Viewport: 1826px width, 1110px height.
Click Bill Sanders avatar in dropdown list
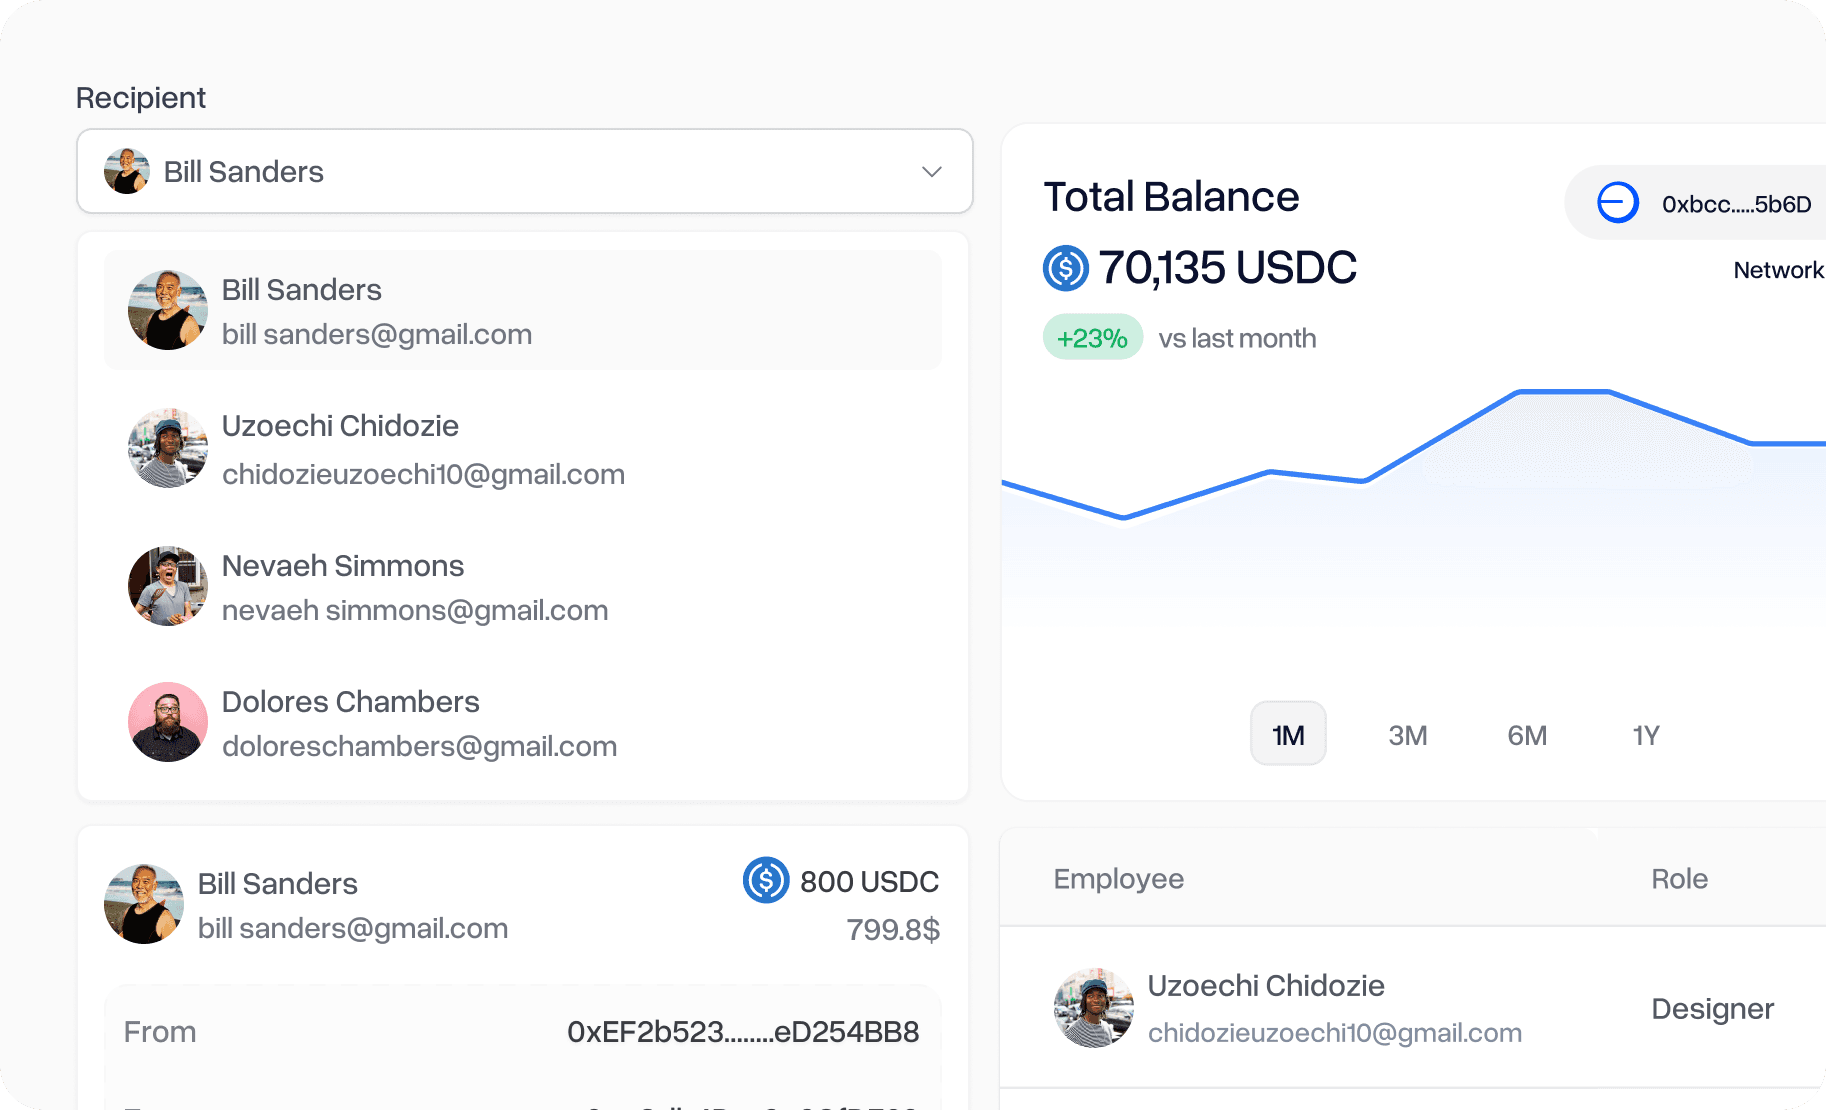pos(168,310)
